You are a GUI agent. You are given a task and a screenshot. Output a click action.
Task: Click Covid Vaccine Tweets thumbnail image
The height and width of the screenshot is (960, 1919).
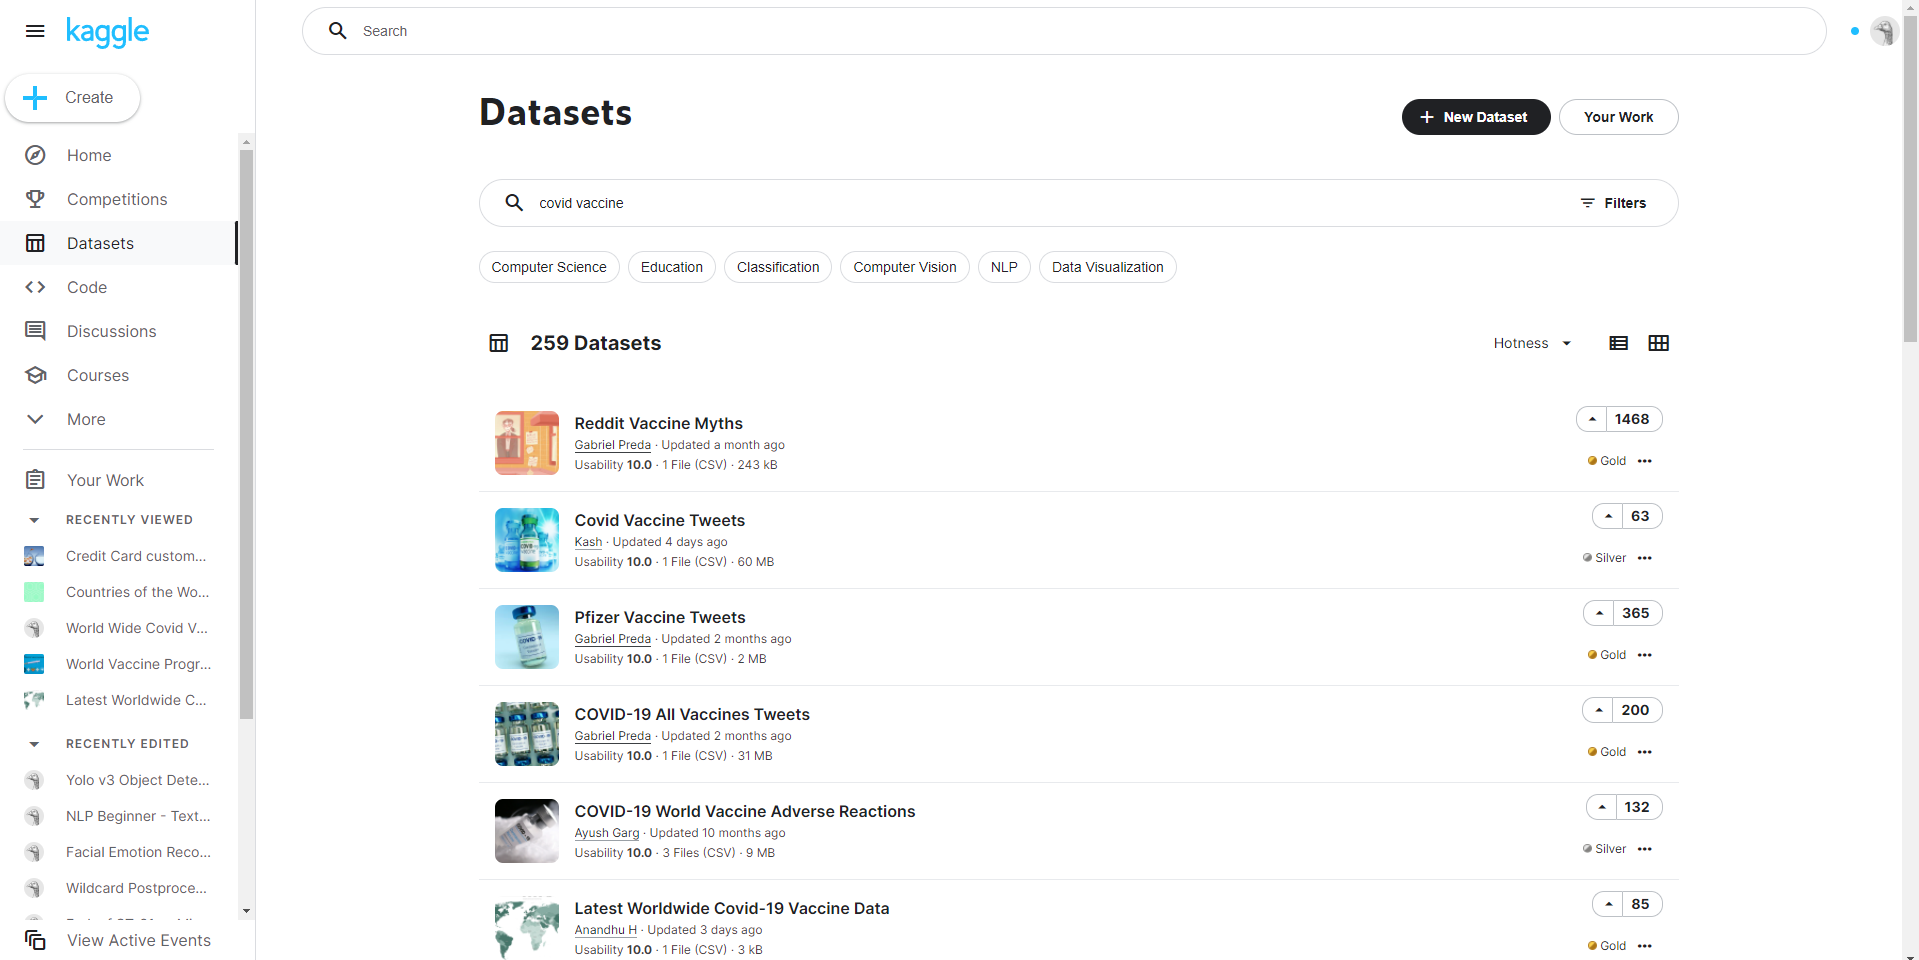(527, 540)
